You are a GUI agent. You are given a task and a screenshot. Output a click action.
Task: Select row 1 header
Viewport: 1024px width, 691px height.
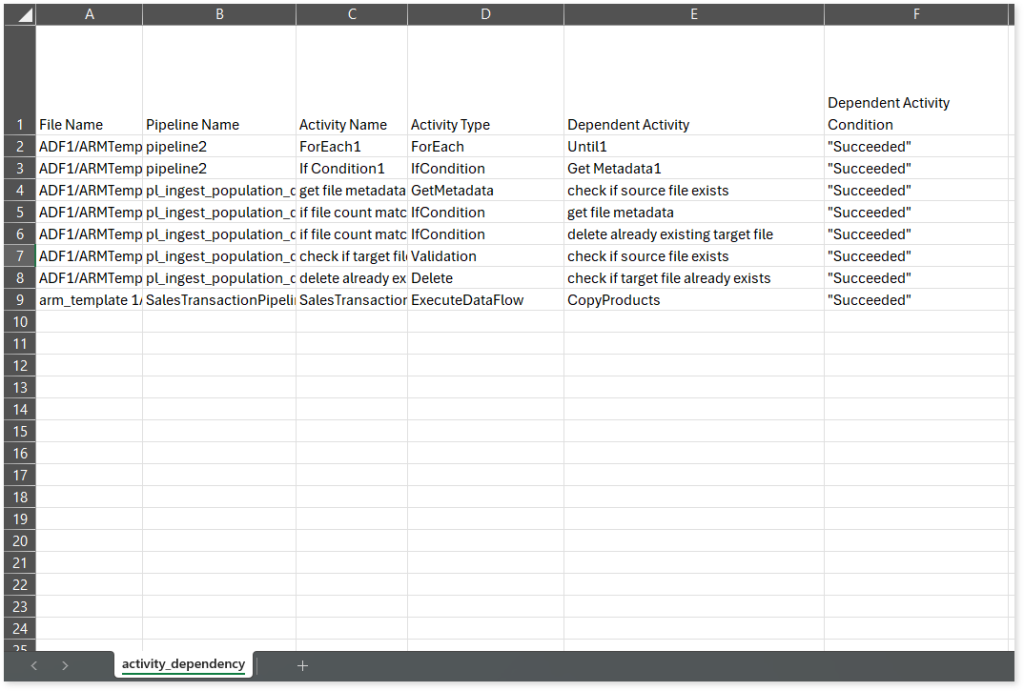tap(20, 125)
